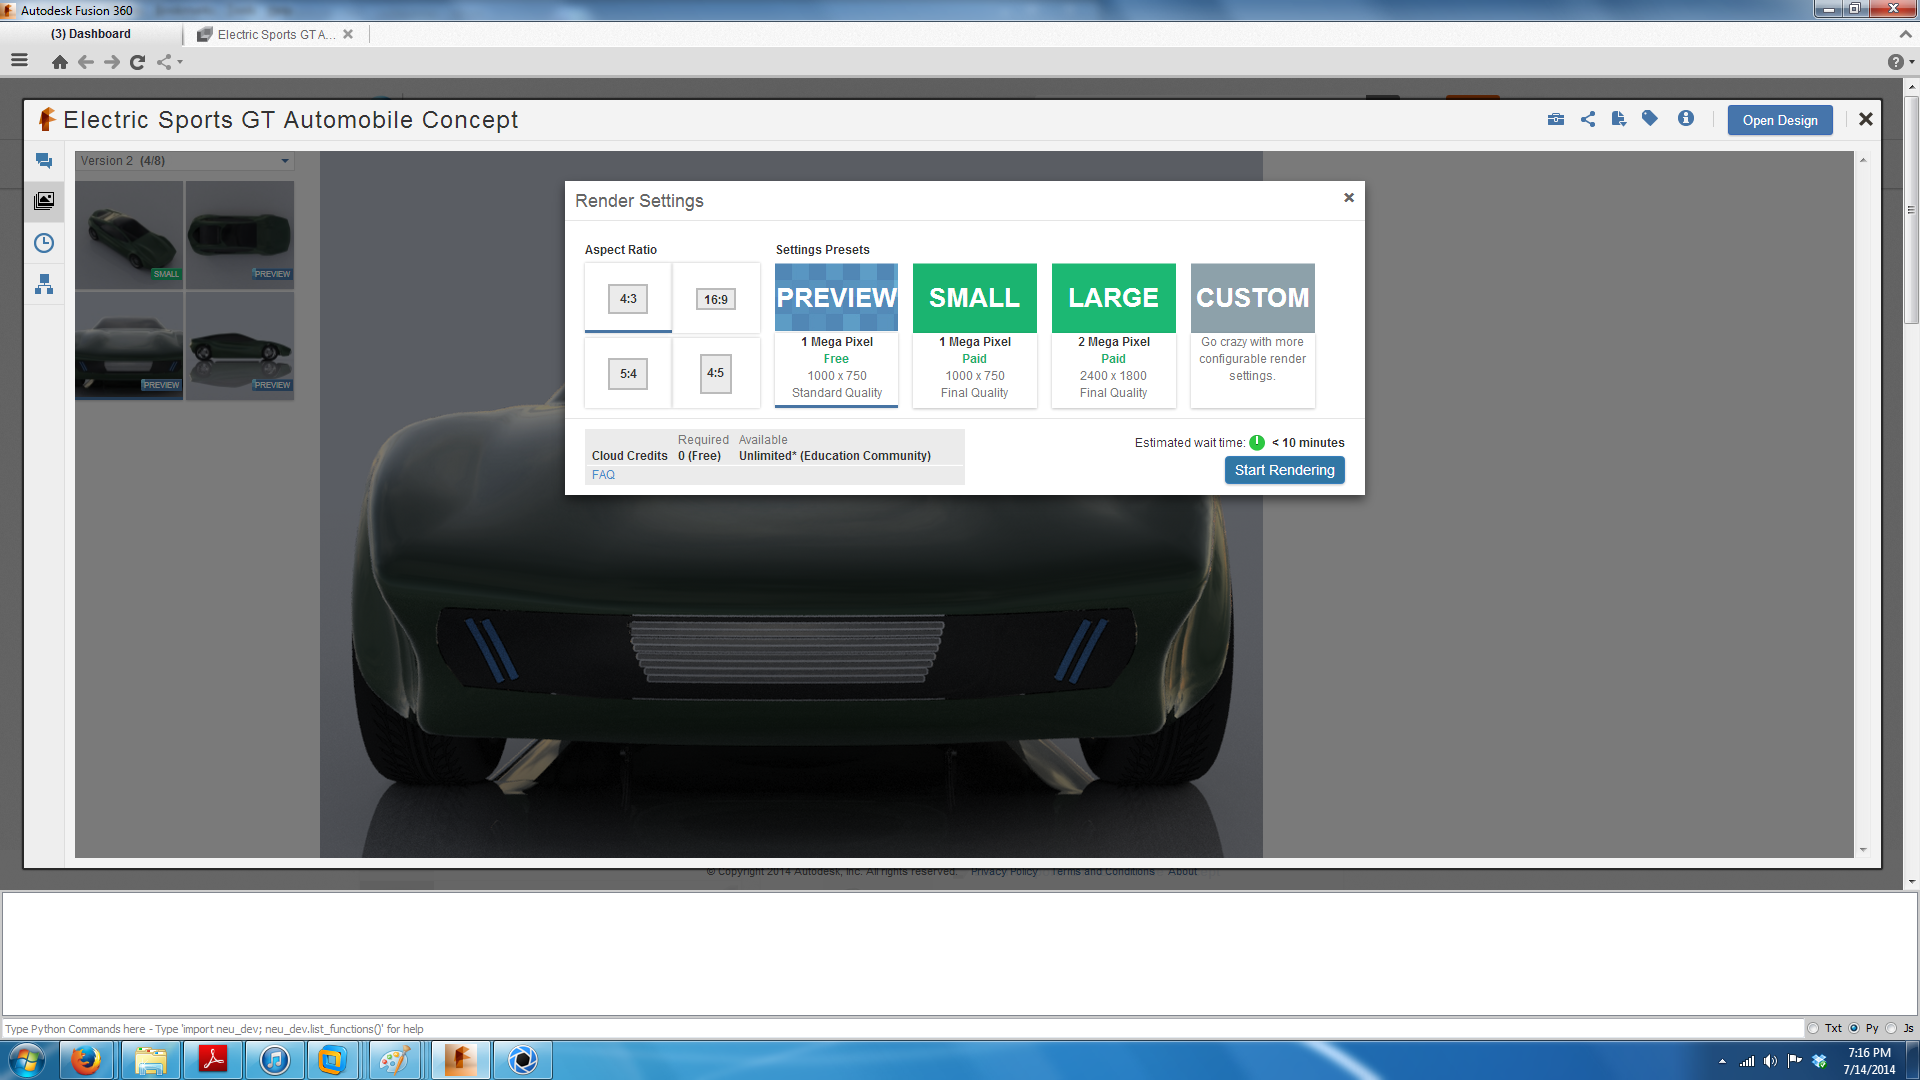Open share dropdown in navigation toolbar

169,62
